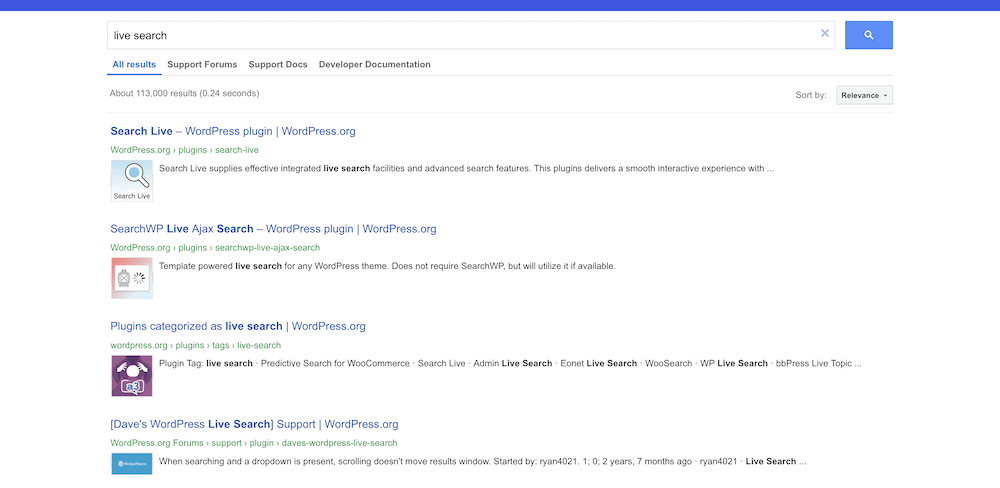Click the "daves-wordpress-live-search" breadcrumb URL
This screenshot has height=488, width=1000.
pos(254,443)
